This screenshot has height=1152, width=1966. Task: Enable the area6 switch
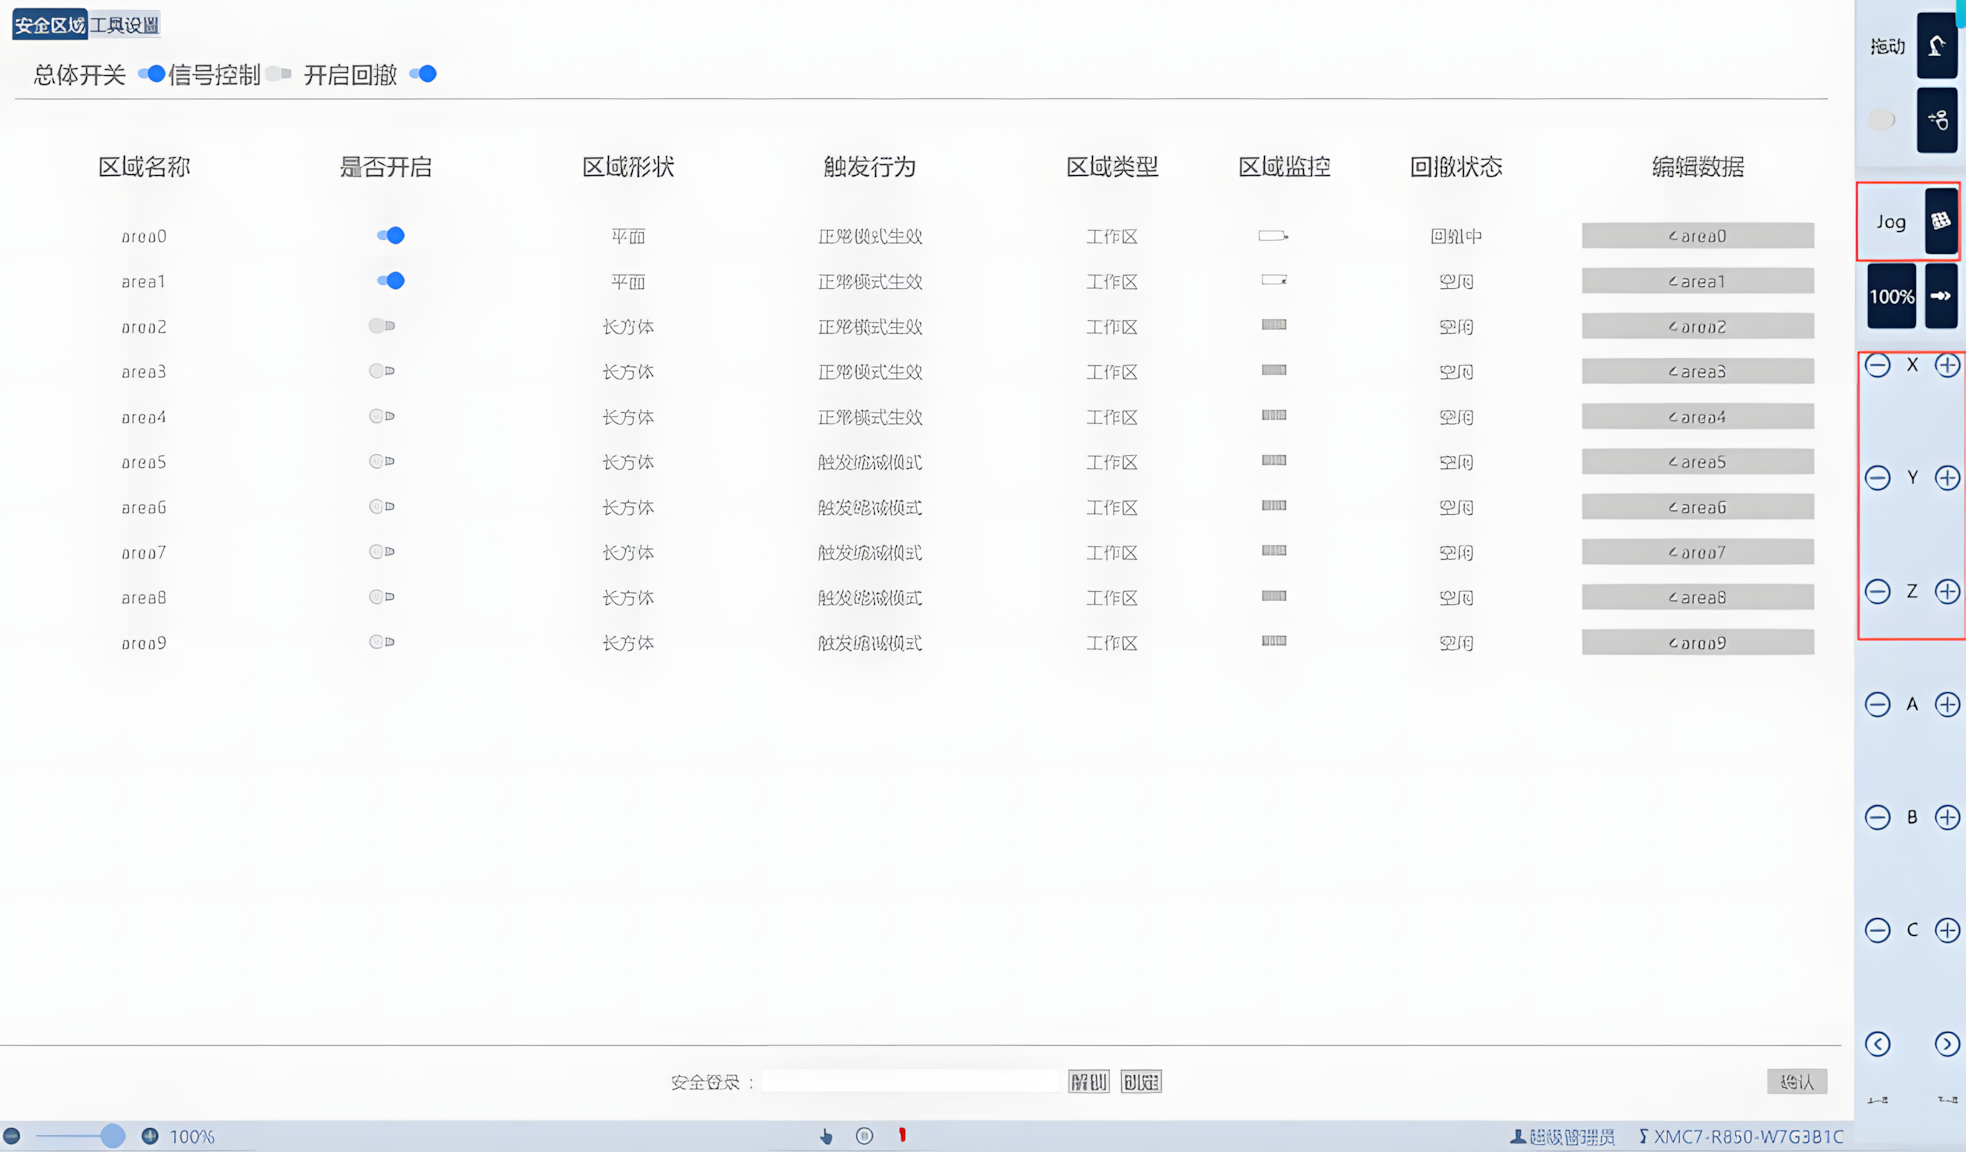pyautogui.click(x=382, y=507)
